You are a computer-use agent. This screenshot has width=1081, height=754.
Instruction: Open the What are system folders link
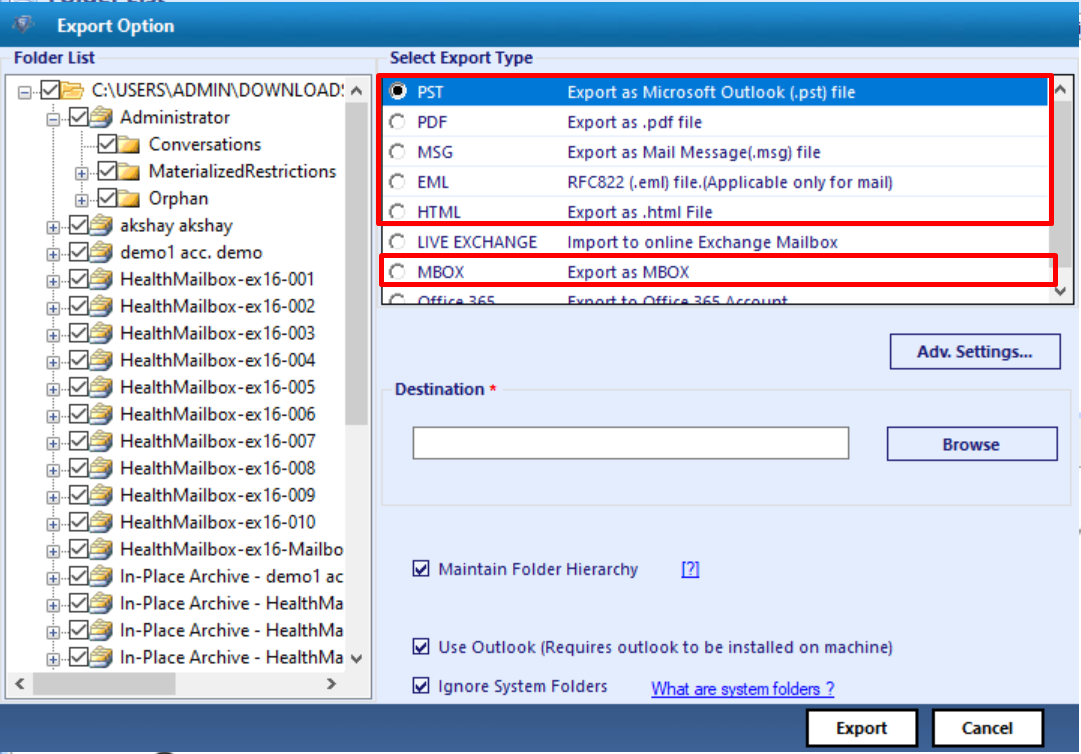(x=742, y=689)
